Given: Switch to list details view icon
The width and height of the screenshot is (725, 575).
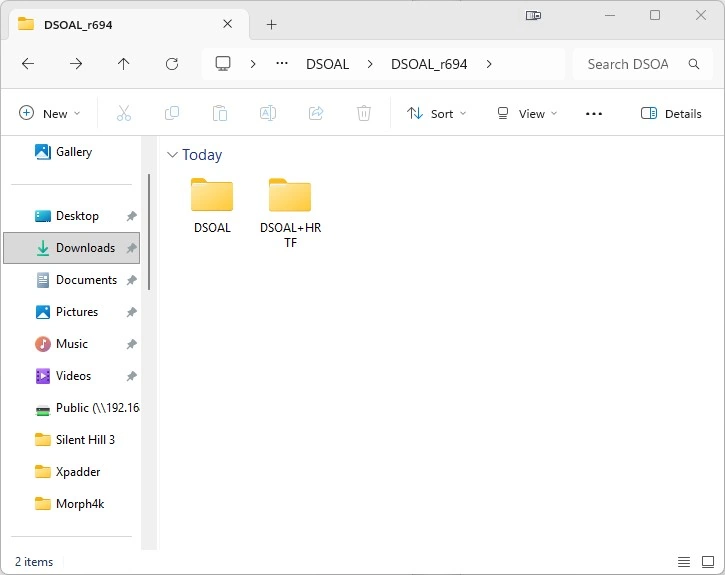Looking at the screenshot, I should tap(684, 562).
